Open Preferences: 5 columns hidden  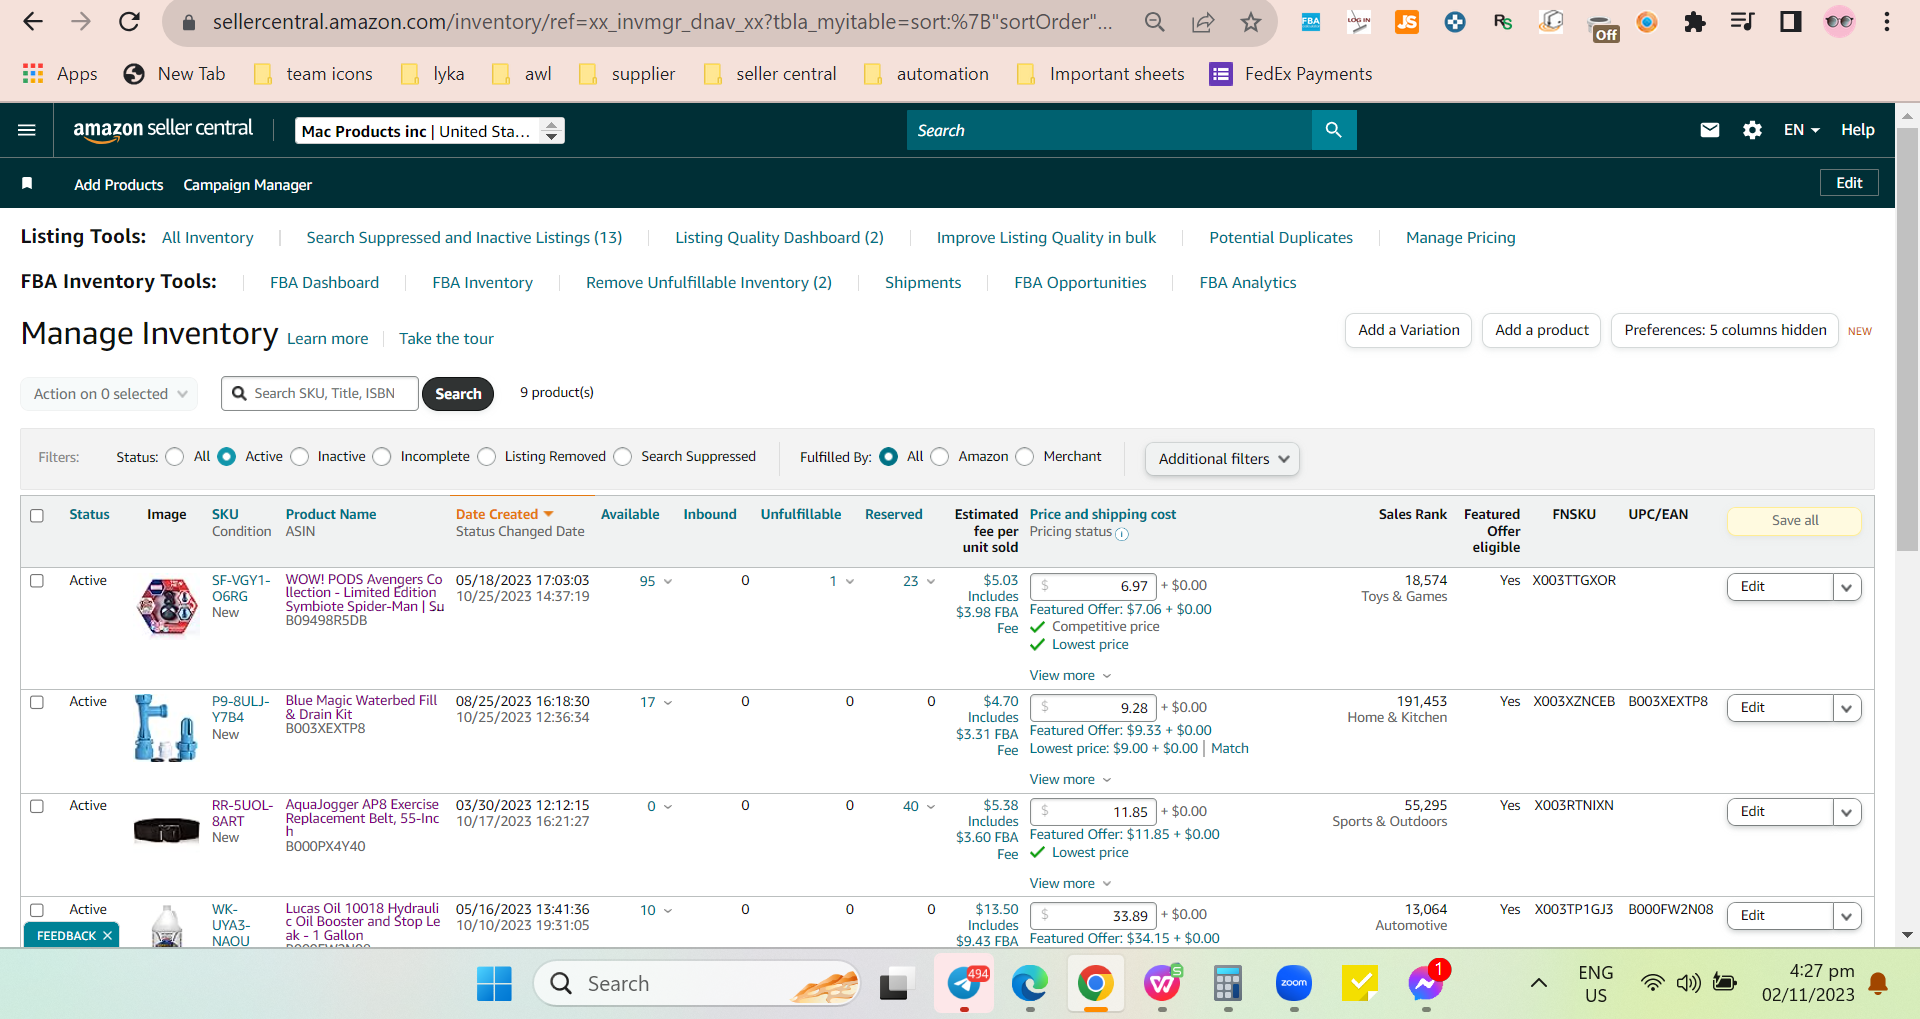click(x=1725, y=330)
